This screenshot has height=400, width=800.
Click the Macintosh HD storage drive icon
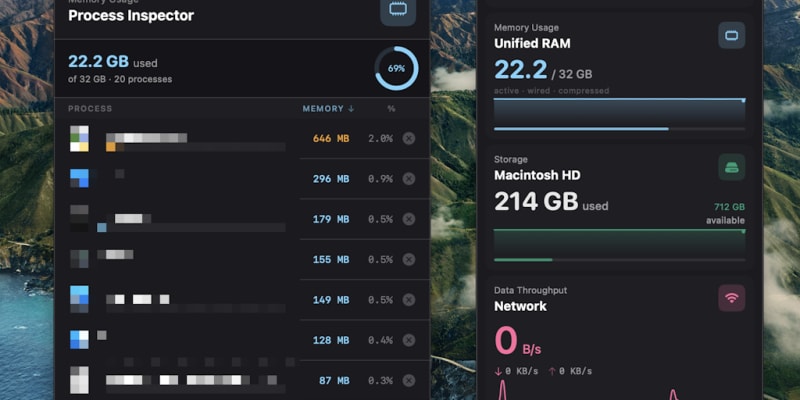click(x=732, y=167)
